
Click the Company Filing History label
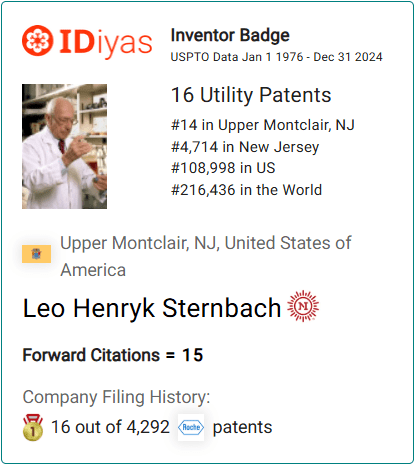116,397
